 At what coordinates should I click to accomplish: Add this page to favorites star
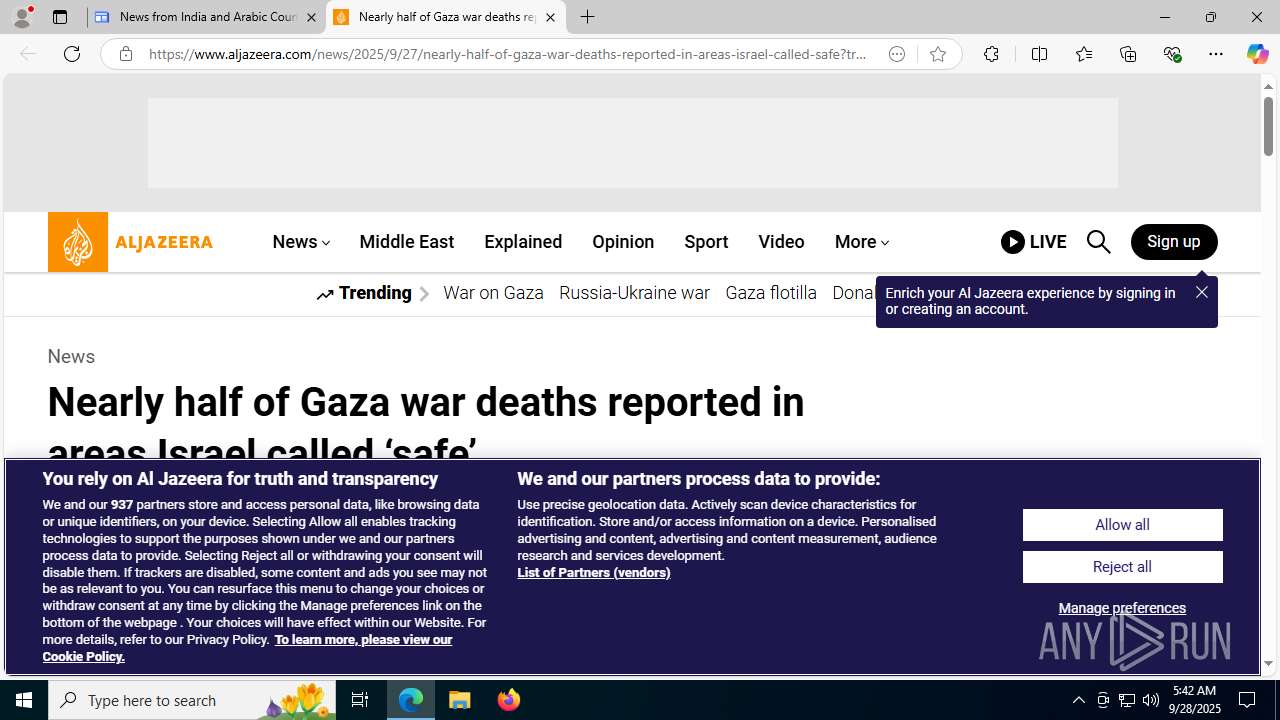tap(938, 54)
